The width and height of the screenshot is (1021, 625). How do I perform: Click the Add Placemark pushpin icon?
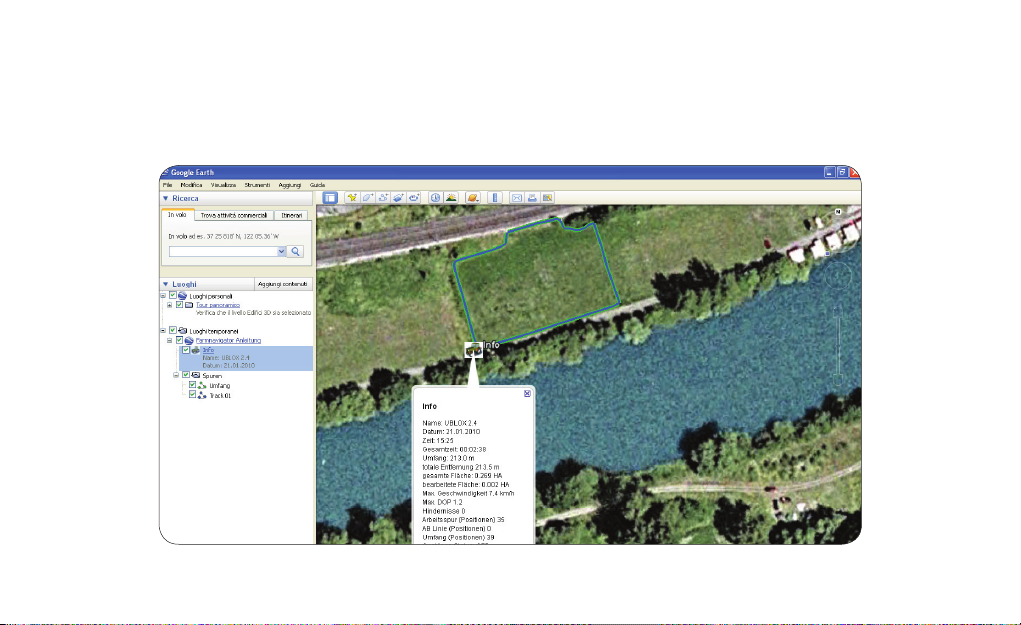352,197
